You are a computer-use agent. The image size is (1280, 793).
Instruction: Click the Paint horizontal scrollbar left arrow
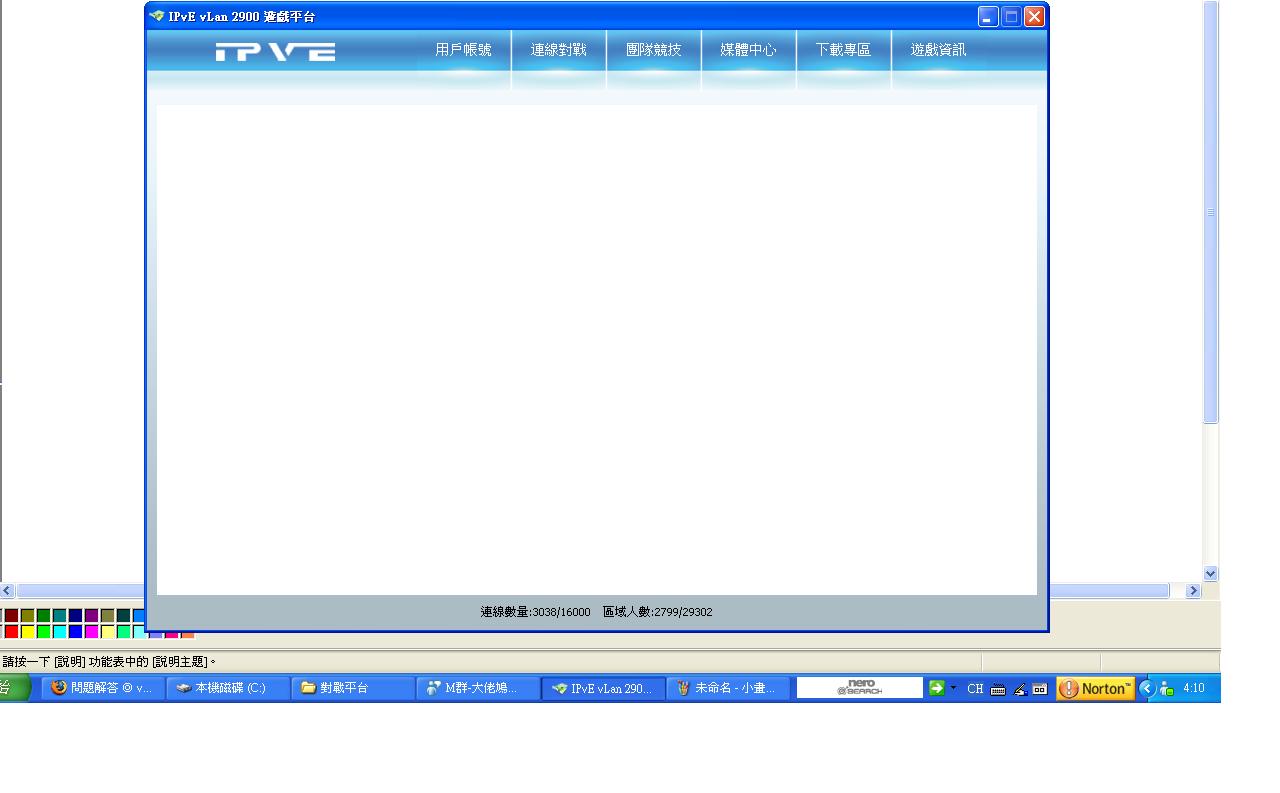(x=7, y=591)
